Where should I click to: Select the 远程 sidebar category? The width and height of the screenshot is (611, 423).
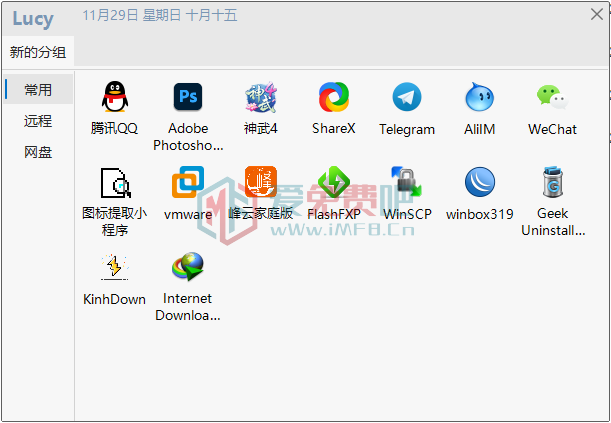point(38,121)
